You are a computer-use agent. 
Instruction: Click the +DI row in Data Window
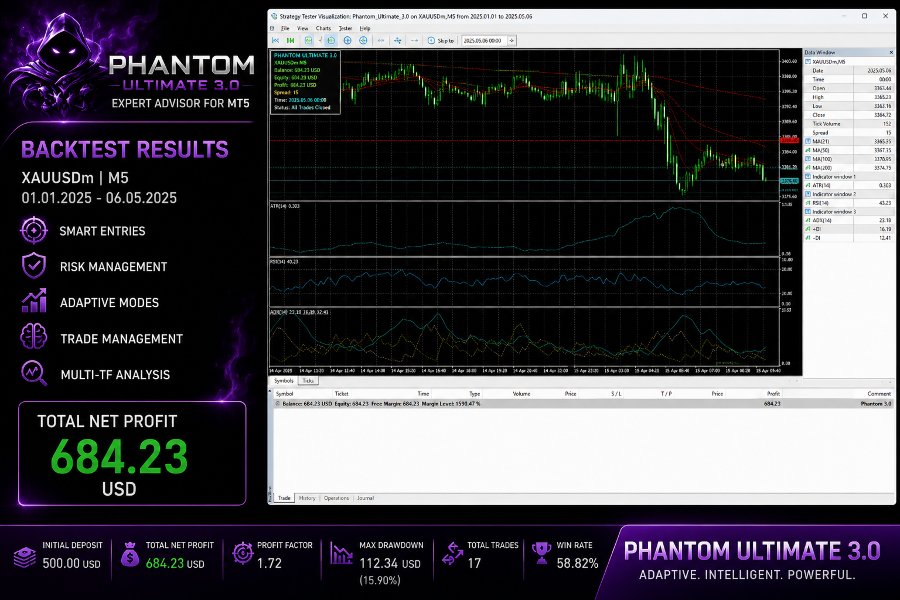tap(848, 229)
